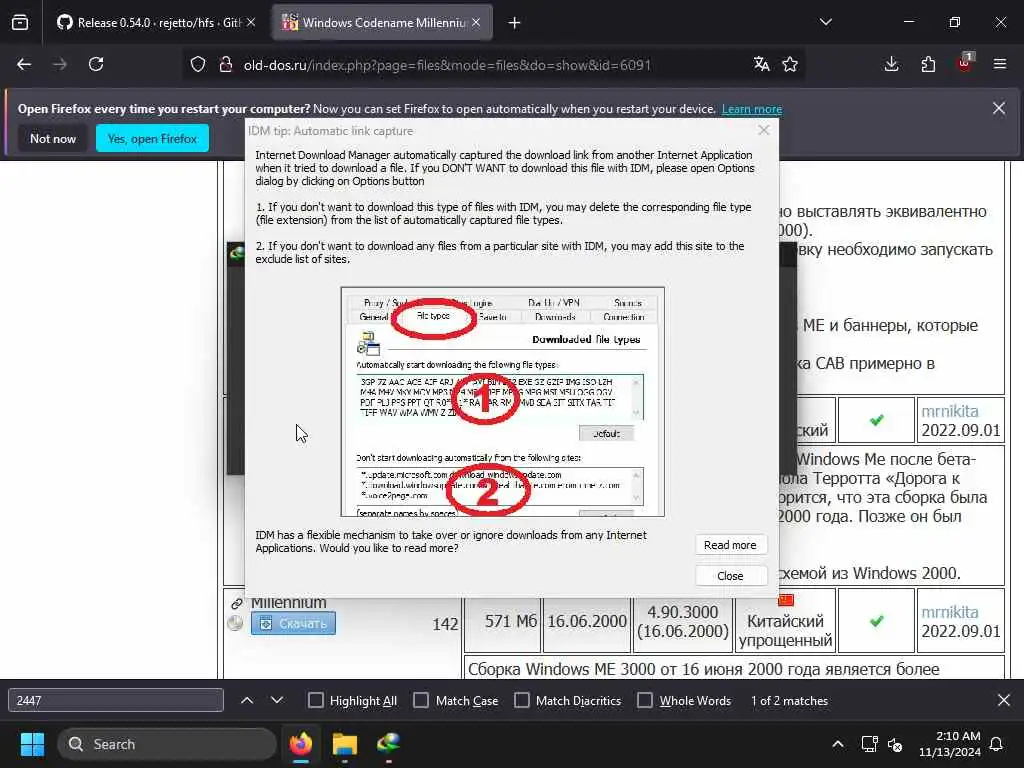
Task: Open the mrnikita link dated 2022.09.01 top row
Action: coord(950,411)
